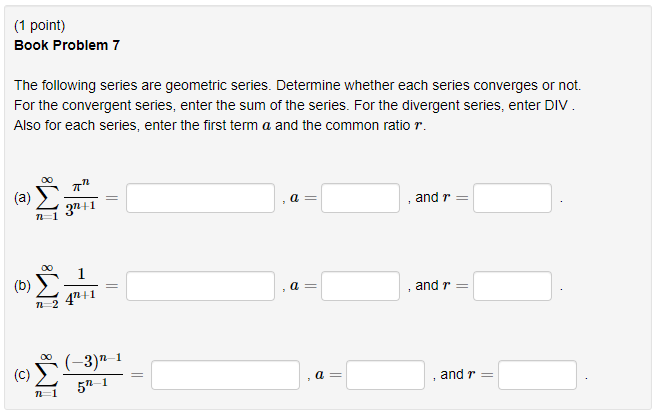Click the 1 over 4^(n+1) series formula
This screenshot has height=415, width=656.
[67, 287]
